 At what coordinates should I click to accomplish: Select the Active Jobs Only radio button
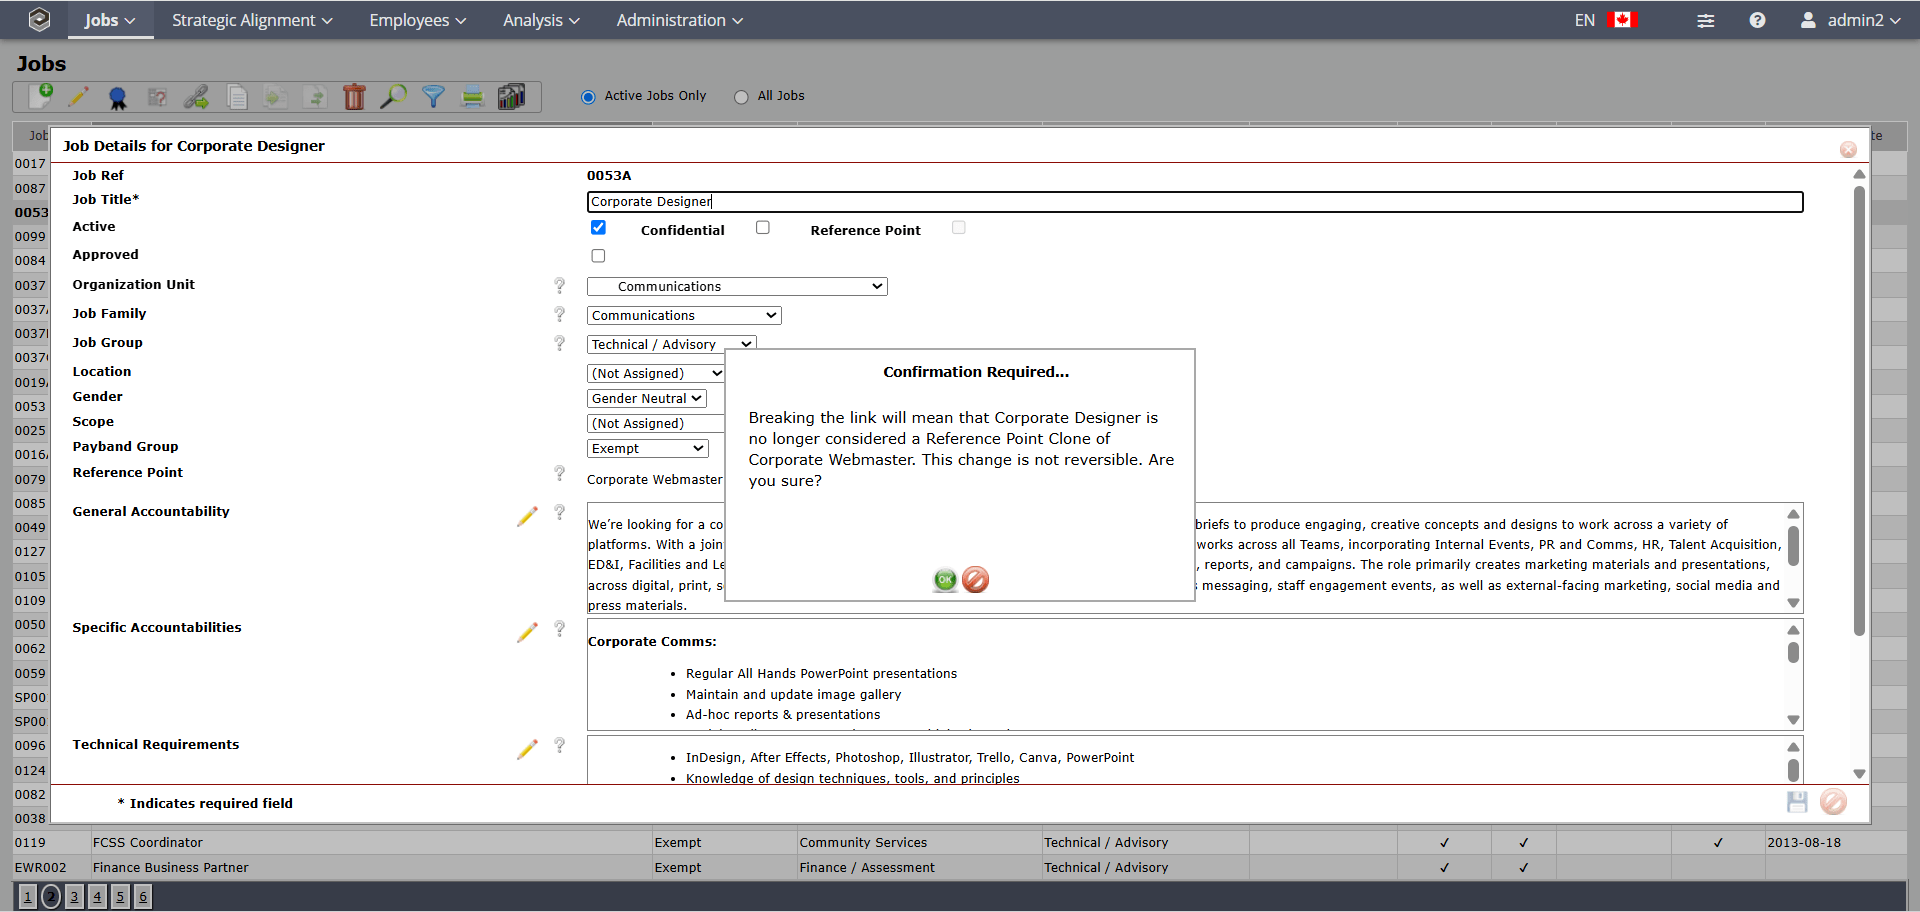588,97
